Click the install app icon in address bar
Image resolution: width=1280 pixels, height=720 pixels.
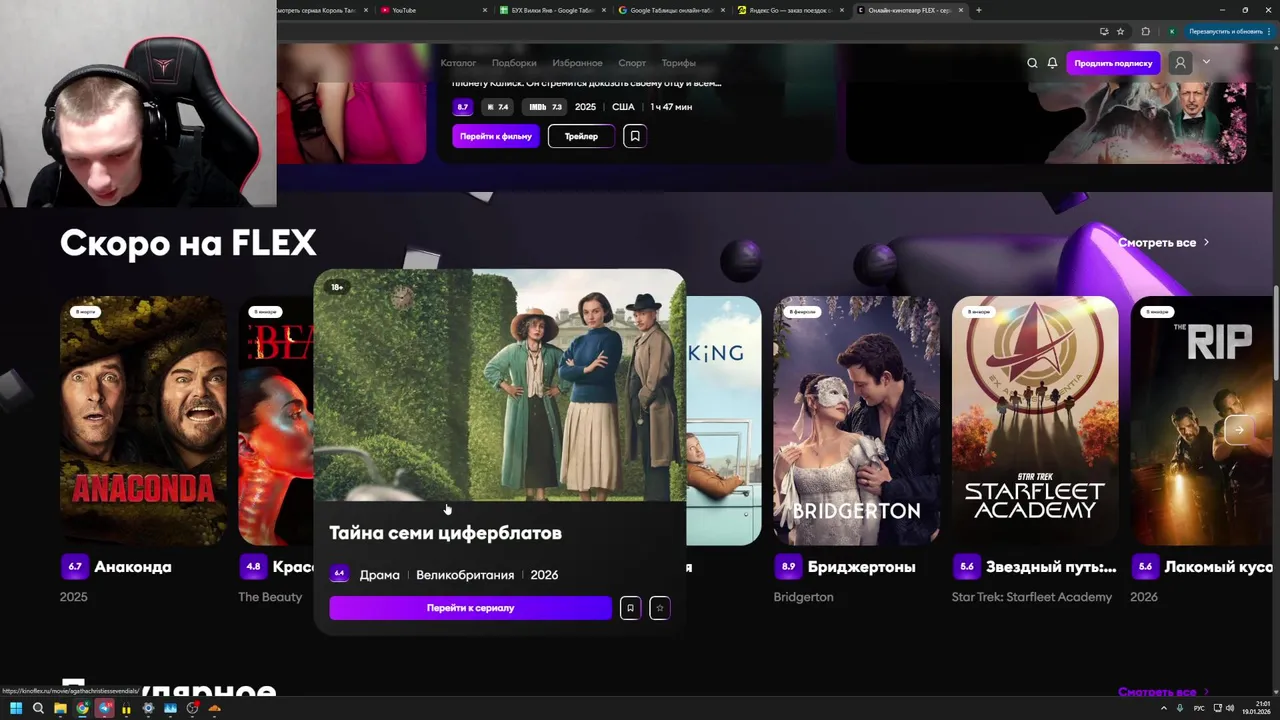point(1104,31)
